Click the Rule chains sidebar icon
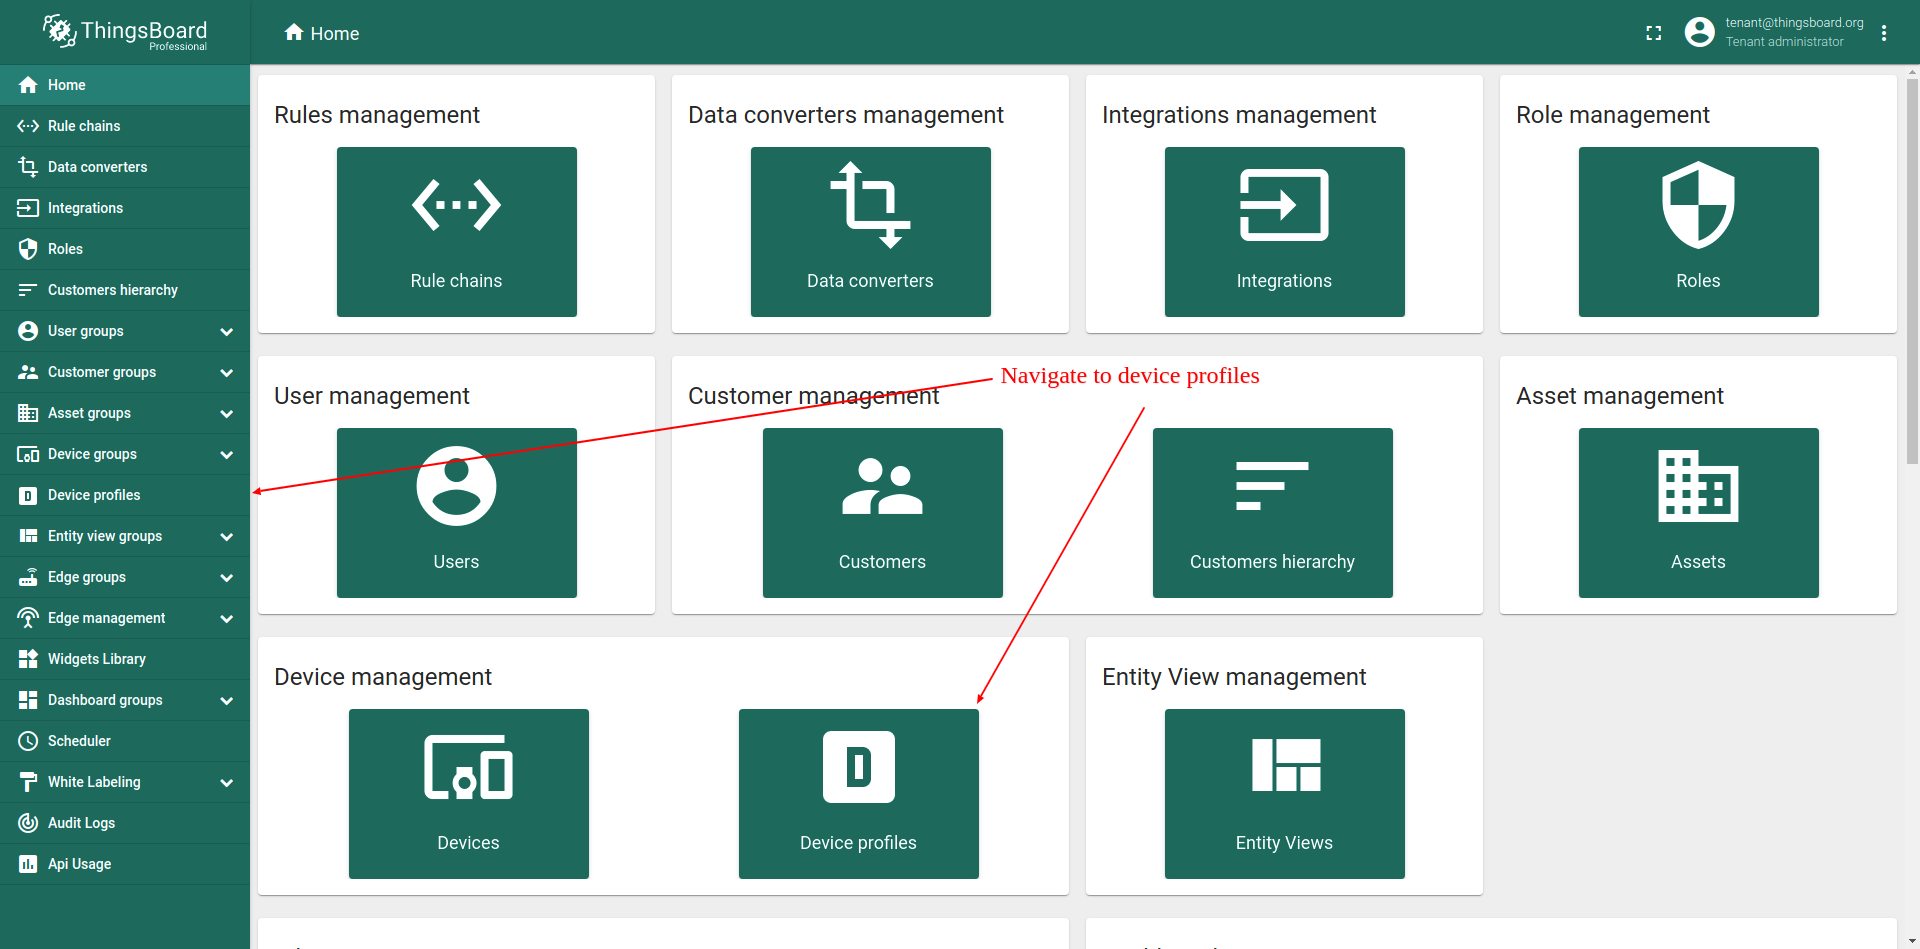Screen dimensions: 1920x949 point(28,126)
